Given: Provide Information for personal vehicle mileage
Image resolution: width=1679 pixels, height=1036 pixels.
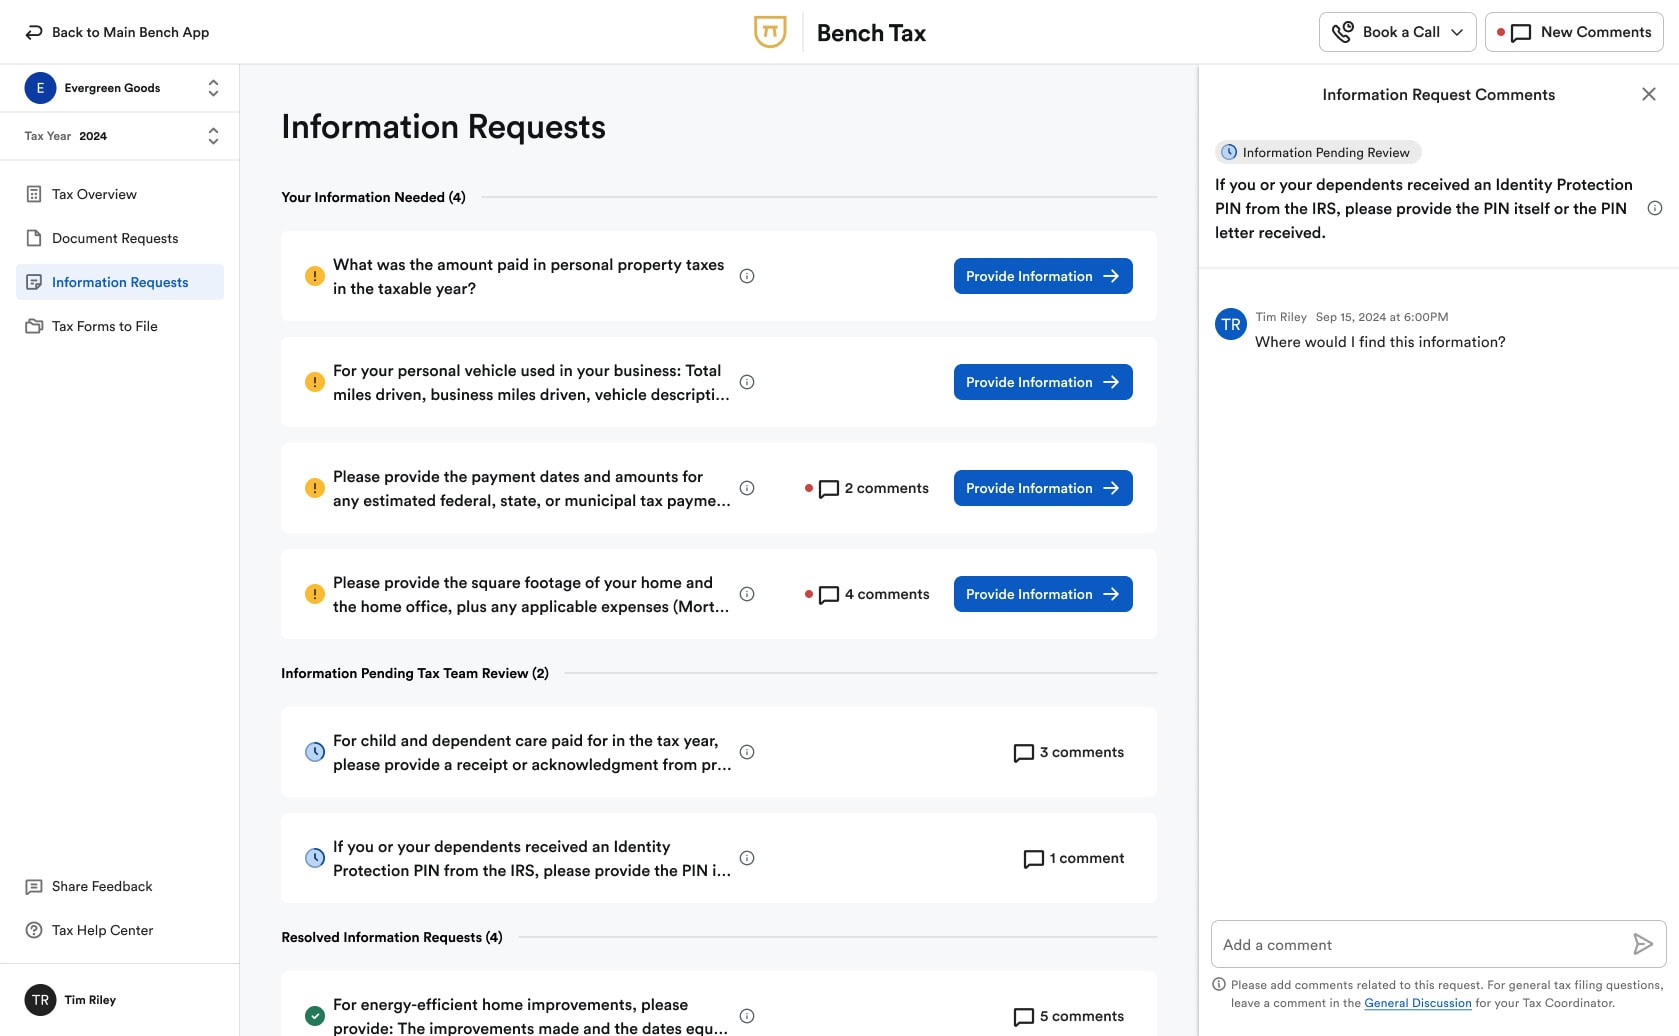Looking at the screenshot, I should pyautogui.click(x=1043, y=382).
